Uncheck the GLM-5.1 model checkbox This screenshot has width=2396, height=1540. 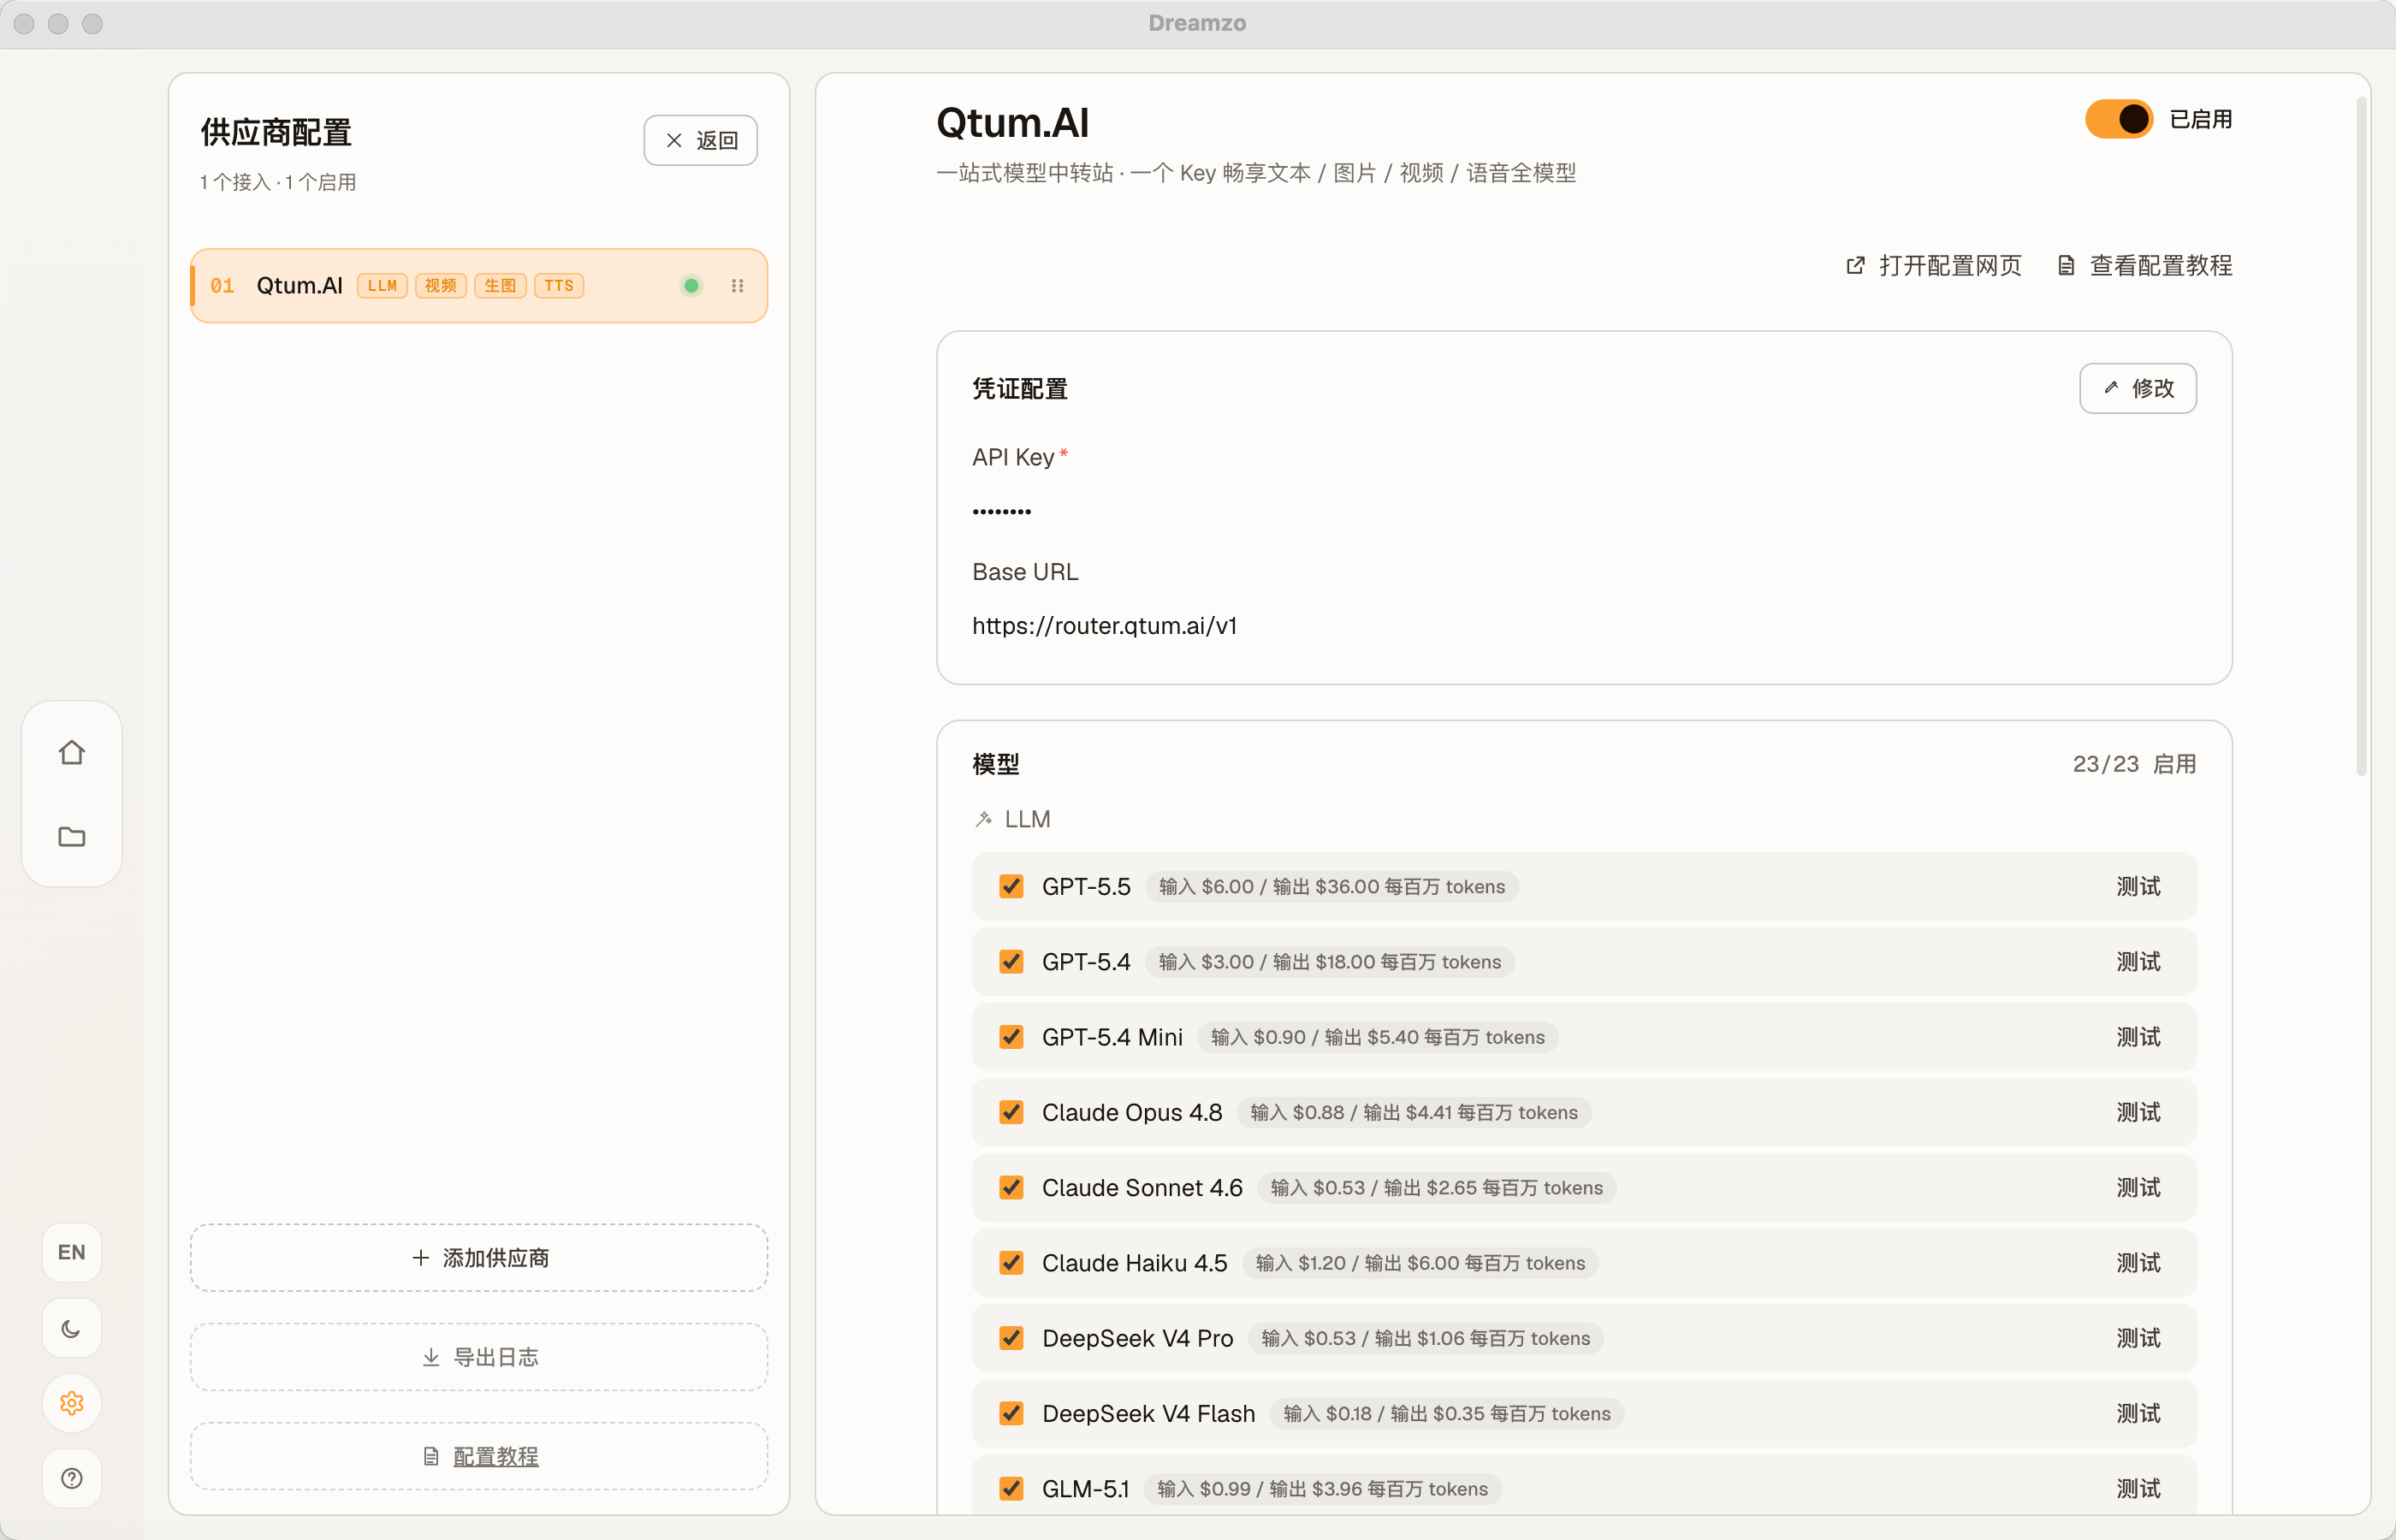click(x=1011, y=1488)
